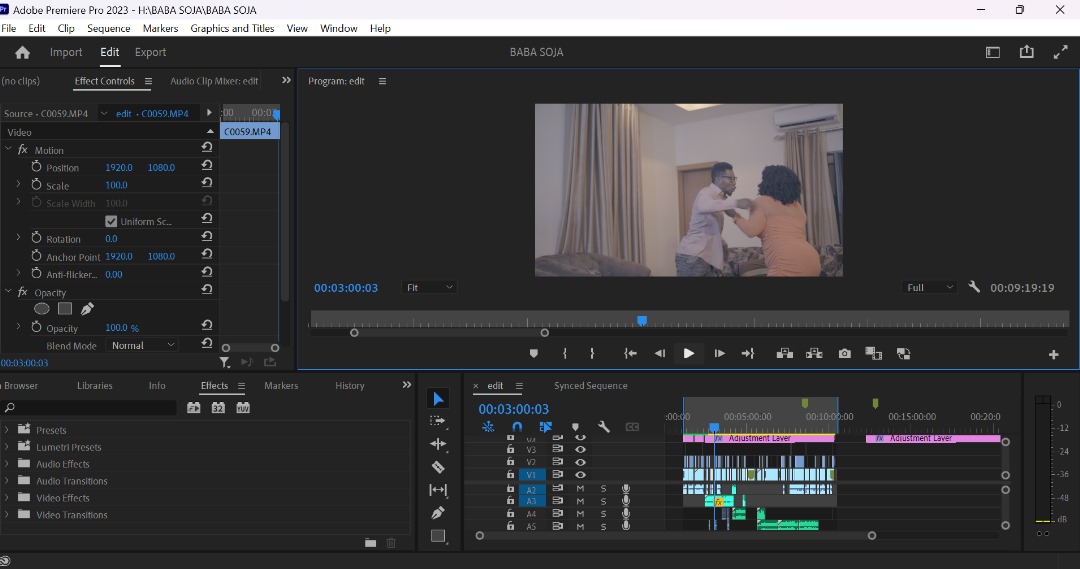The height and width of the screenshot is (569, 1080).
Task: Toggle track lock on V2
Action: click(x=510, y=462)
